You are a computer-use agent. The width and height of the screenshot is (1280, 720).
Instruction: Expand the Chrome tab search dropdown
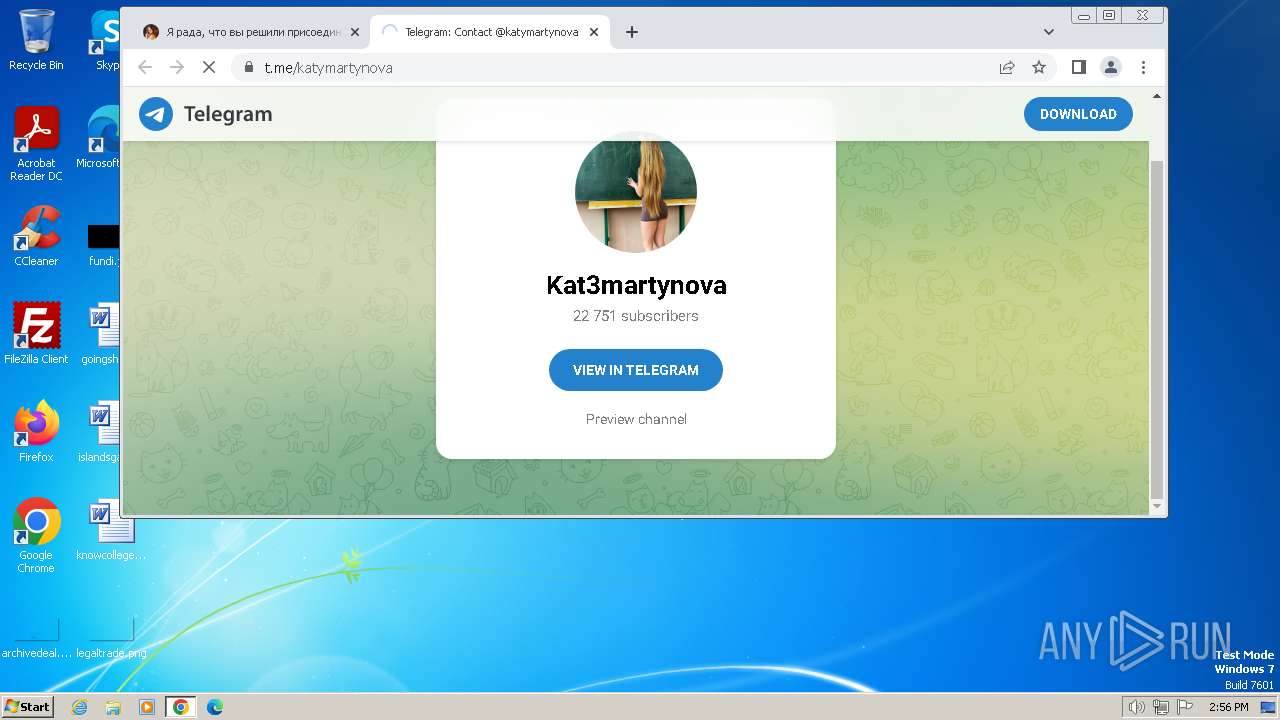pos(1049,32)
